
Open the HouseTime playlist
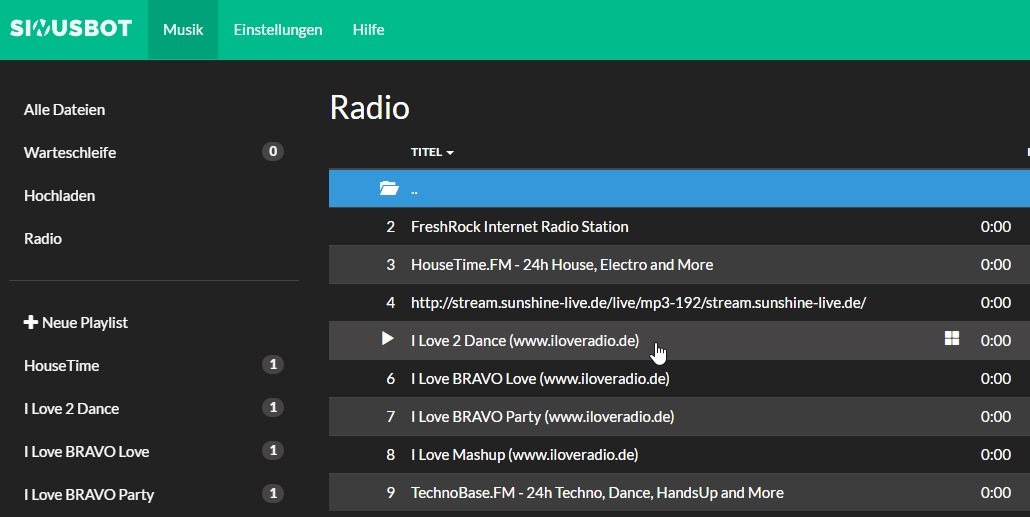62,366
